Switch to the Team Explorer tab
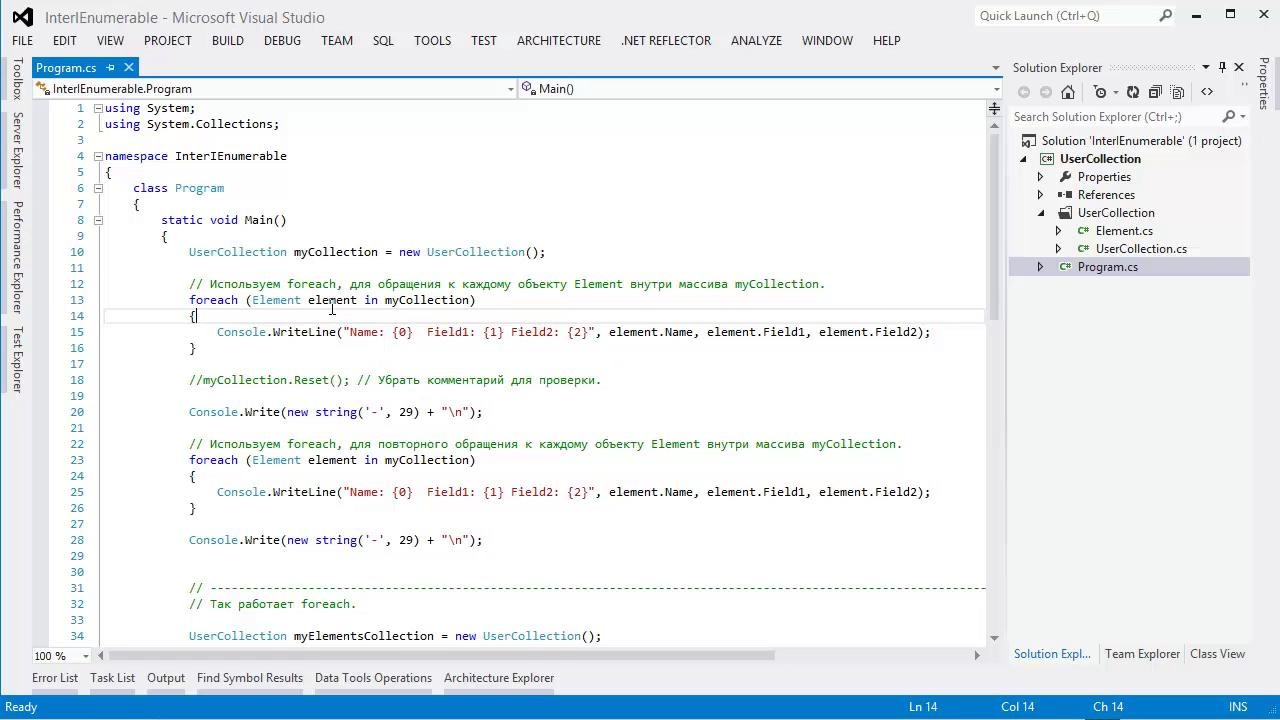 coord(1142,654)
